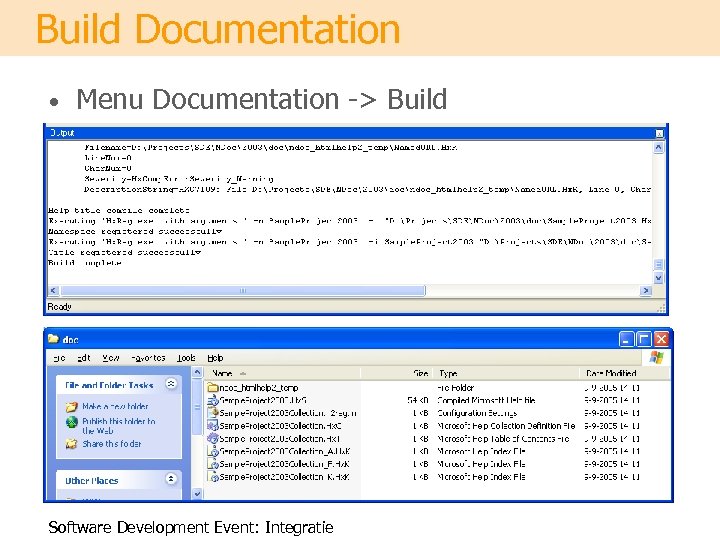Select the SampleProject2003Collection.HxT file icon
The height and width of the screenshot is (540, 720).
(212, 439)
